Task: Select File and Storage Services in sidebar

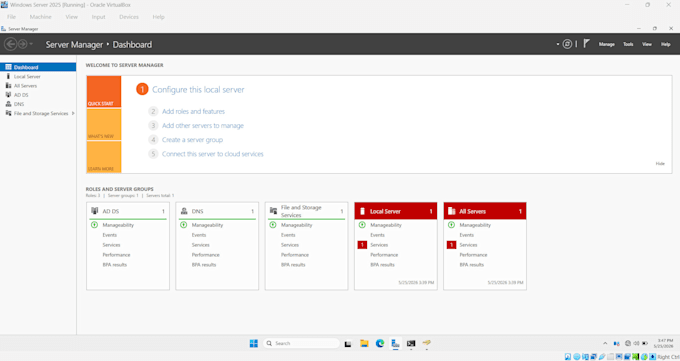Action: [38, 113]
